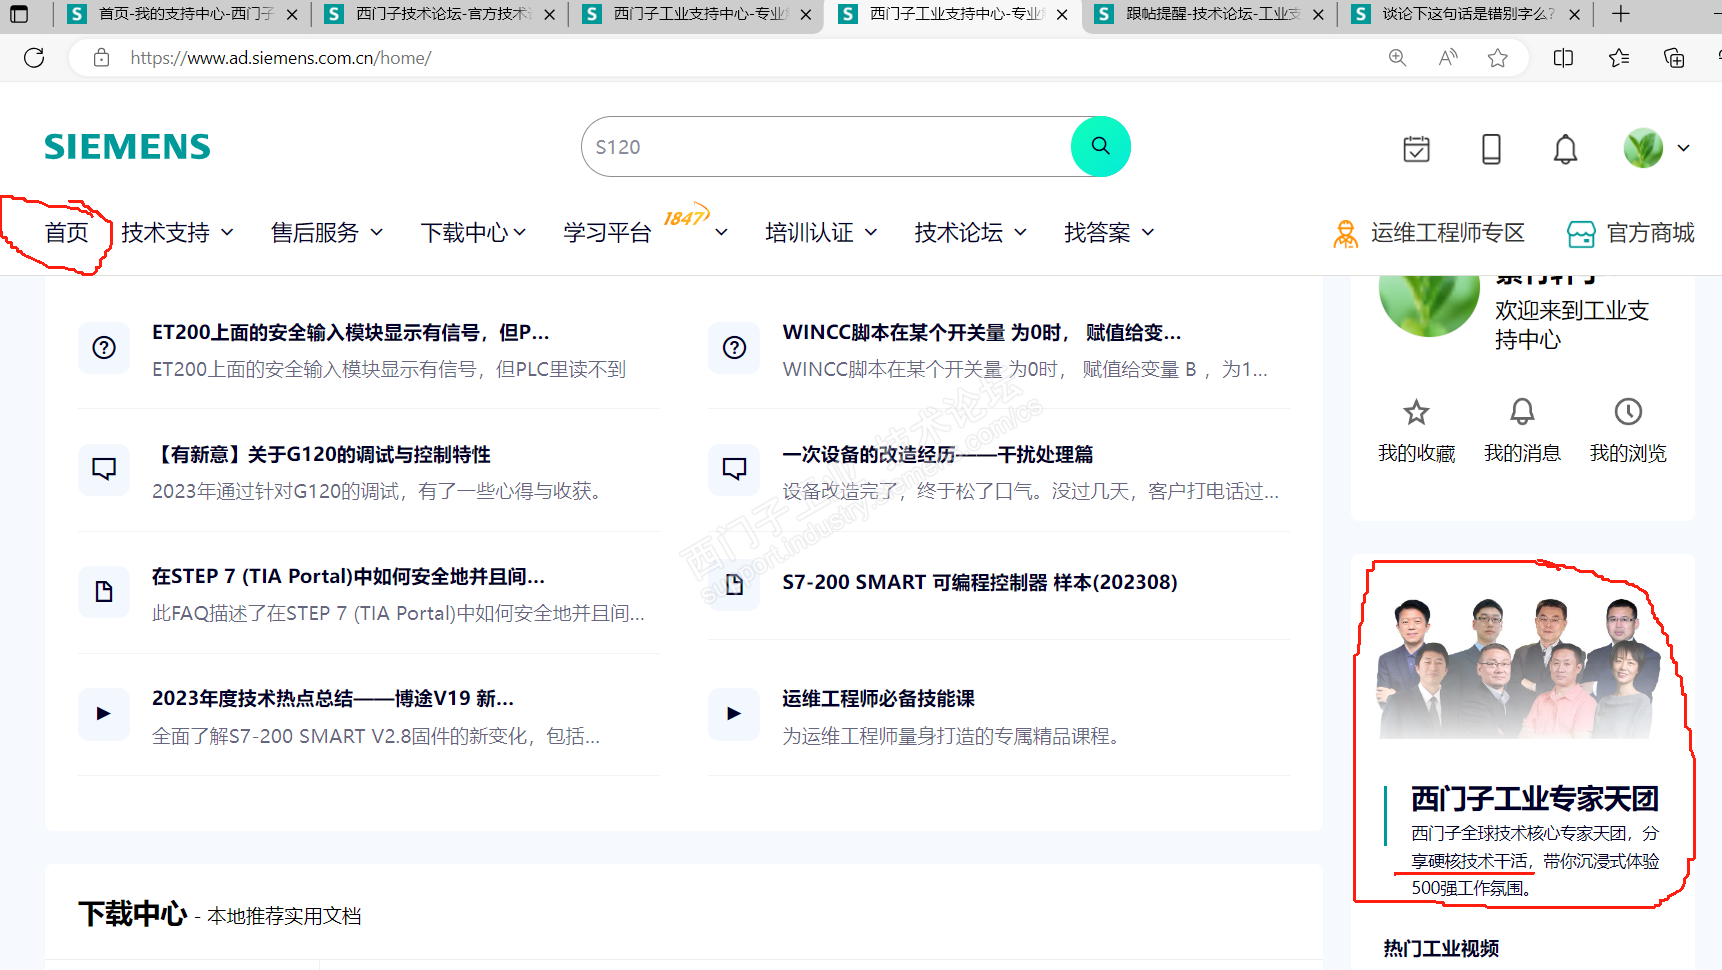Click the document icon beside STEP 7 FAQ

tap(104, 592)
